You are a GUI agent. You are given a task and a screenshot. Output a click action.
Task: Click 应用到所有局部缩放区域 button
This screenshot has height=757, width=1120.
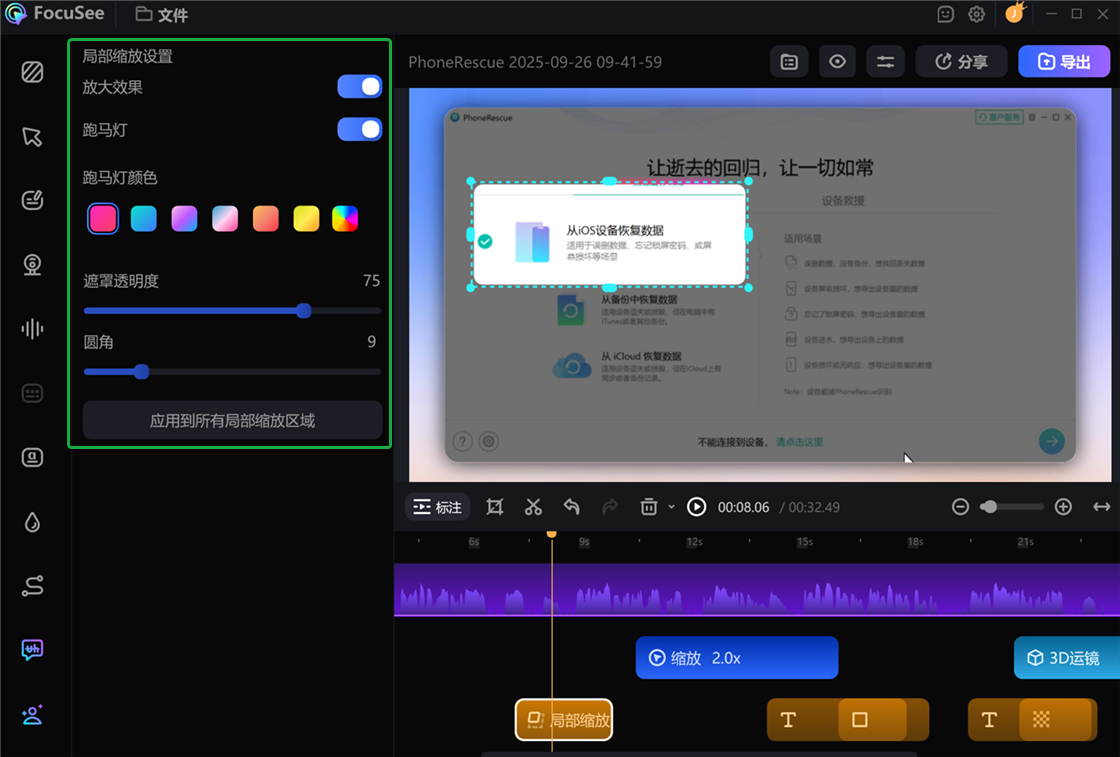[x=233, y=421]
